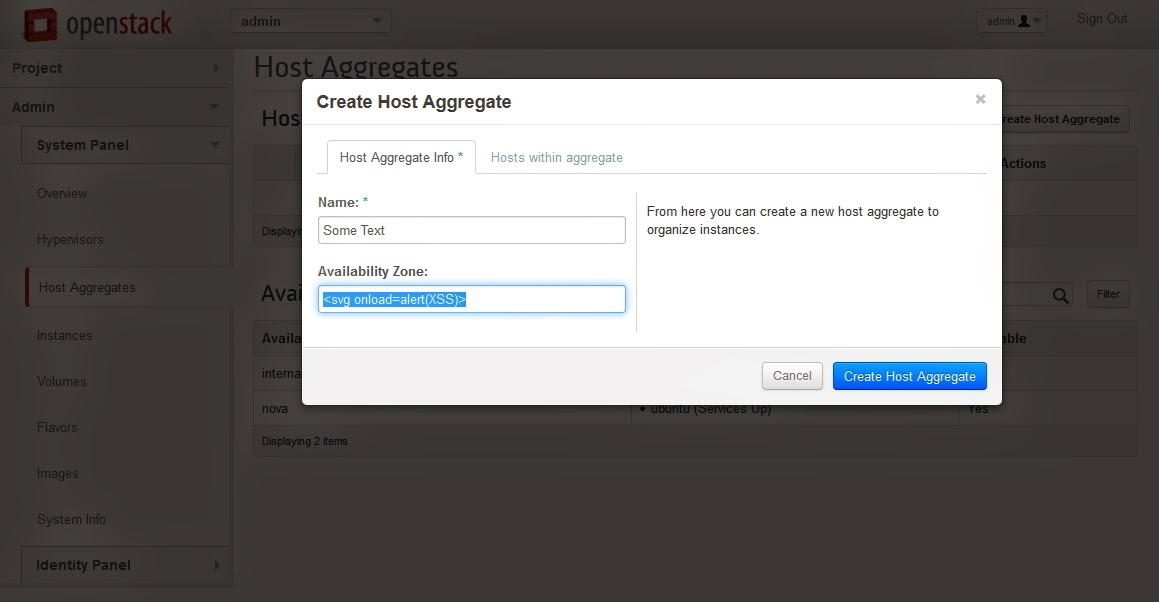Focus the Name input field
The height and width of the screenshot is (602, 1159).
click(x=472, y=230)
